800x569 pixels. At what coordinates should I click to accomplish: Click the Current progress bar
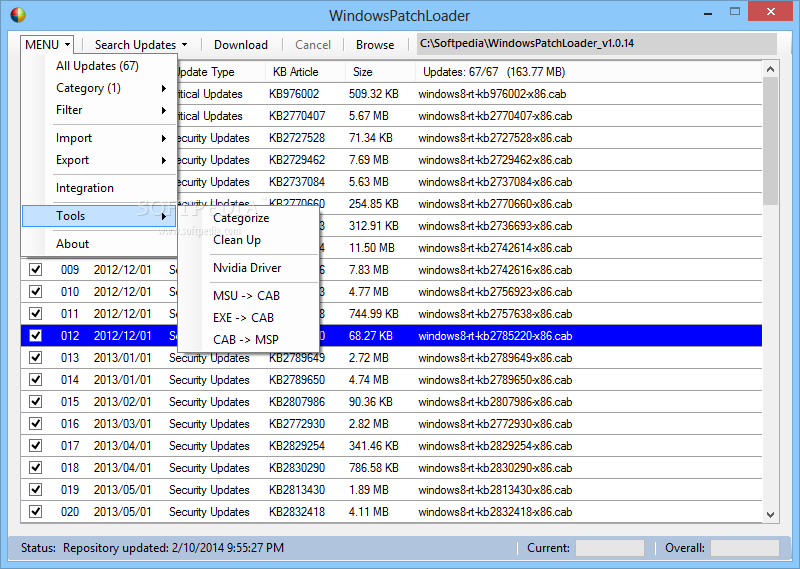(610, 548)
